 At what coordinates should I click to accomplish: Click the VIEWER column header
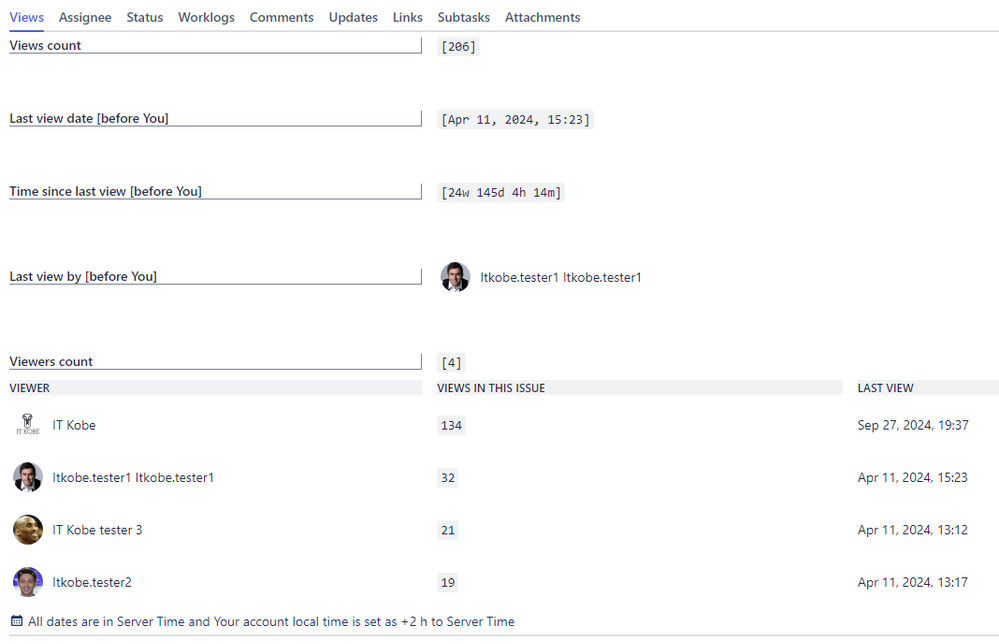click(x=29, y=388)
